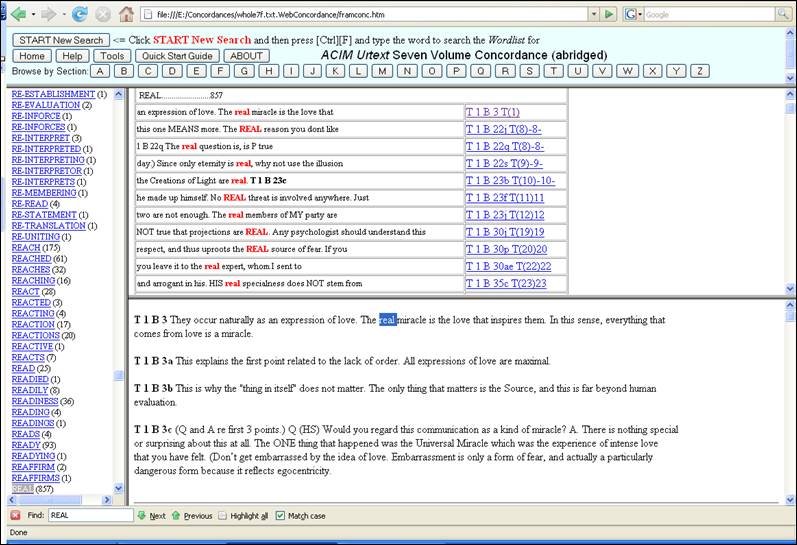Open the RE-TRANSLATION word entry

(x=49, y=226)
